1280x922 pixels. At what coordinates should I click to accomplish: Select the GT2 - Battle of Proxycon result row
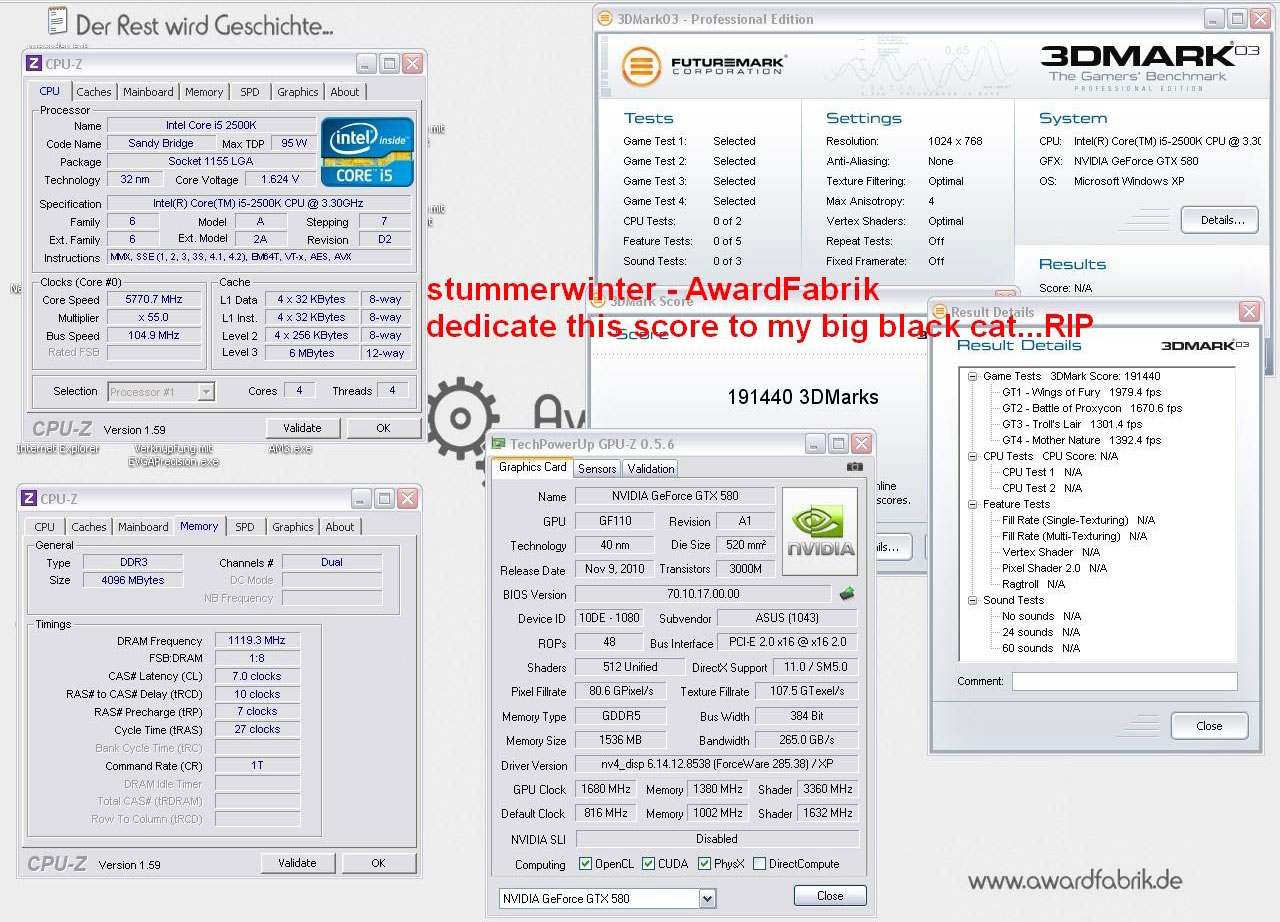(1092, 408)
